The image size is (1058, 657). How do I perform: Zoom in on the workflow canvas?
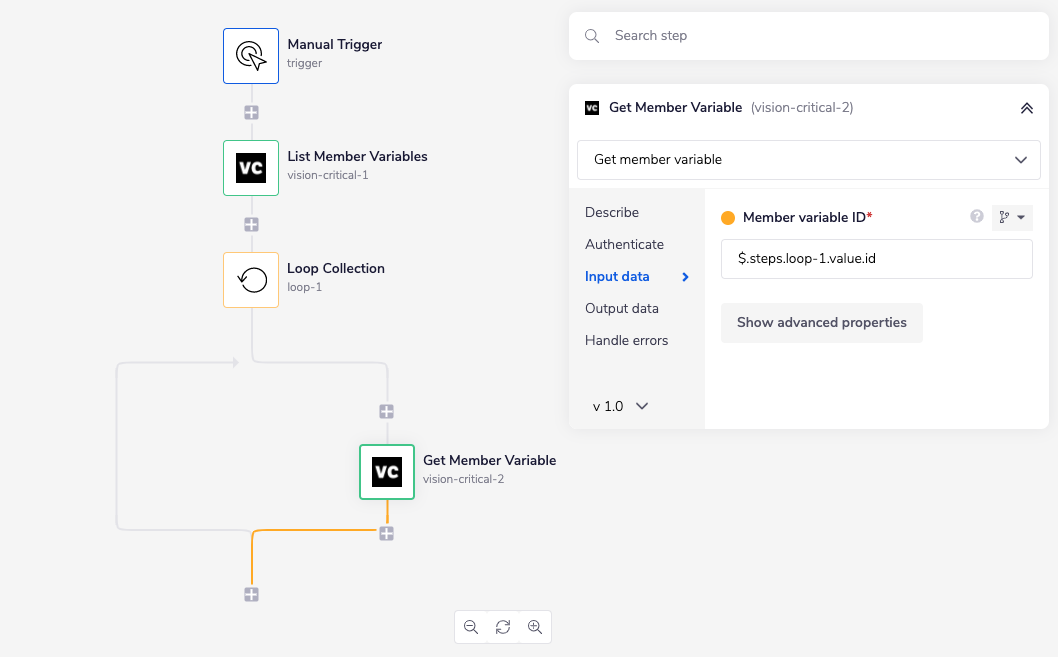click(x=535, y=627)
